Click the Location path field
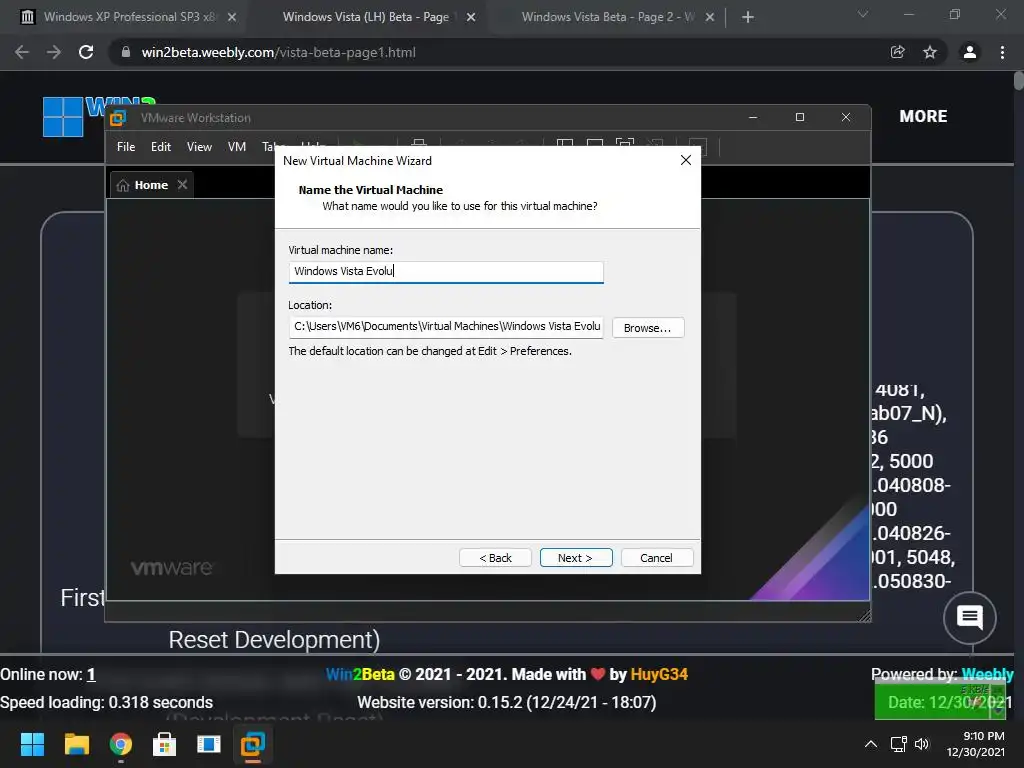The image size is (1024, 768). click(446, 327)
